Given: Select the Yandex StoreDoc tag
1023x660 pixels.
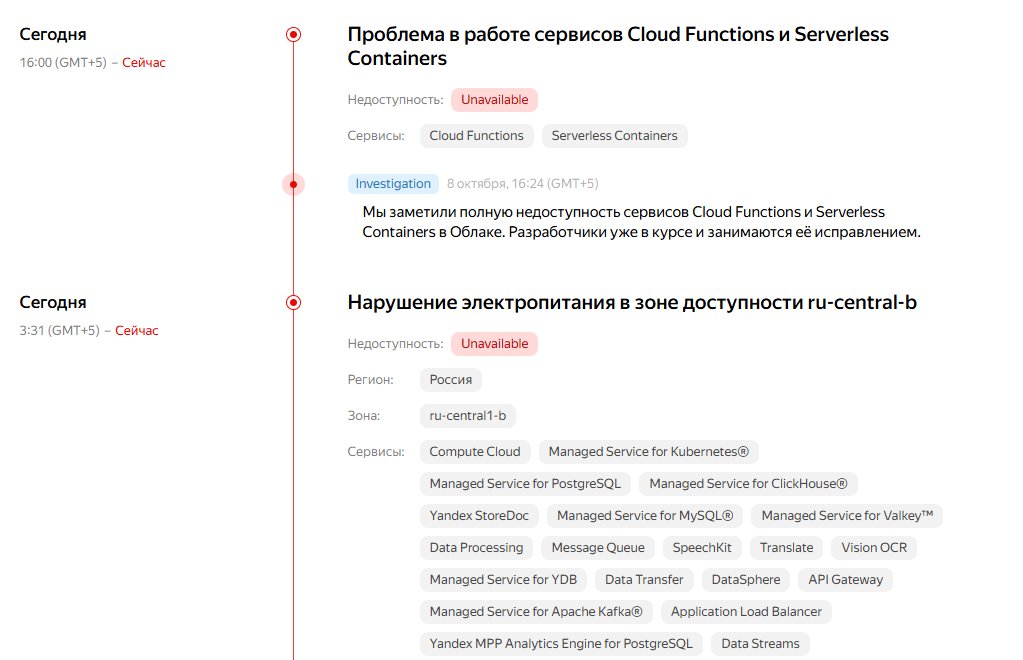Looking at the screenshot, I should pos(479,515).
